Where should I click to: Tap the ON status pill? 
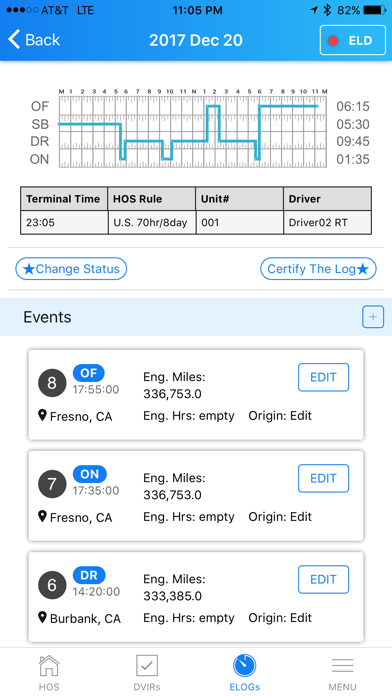pos(90,474)
